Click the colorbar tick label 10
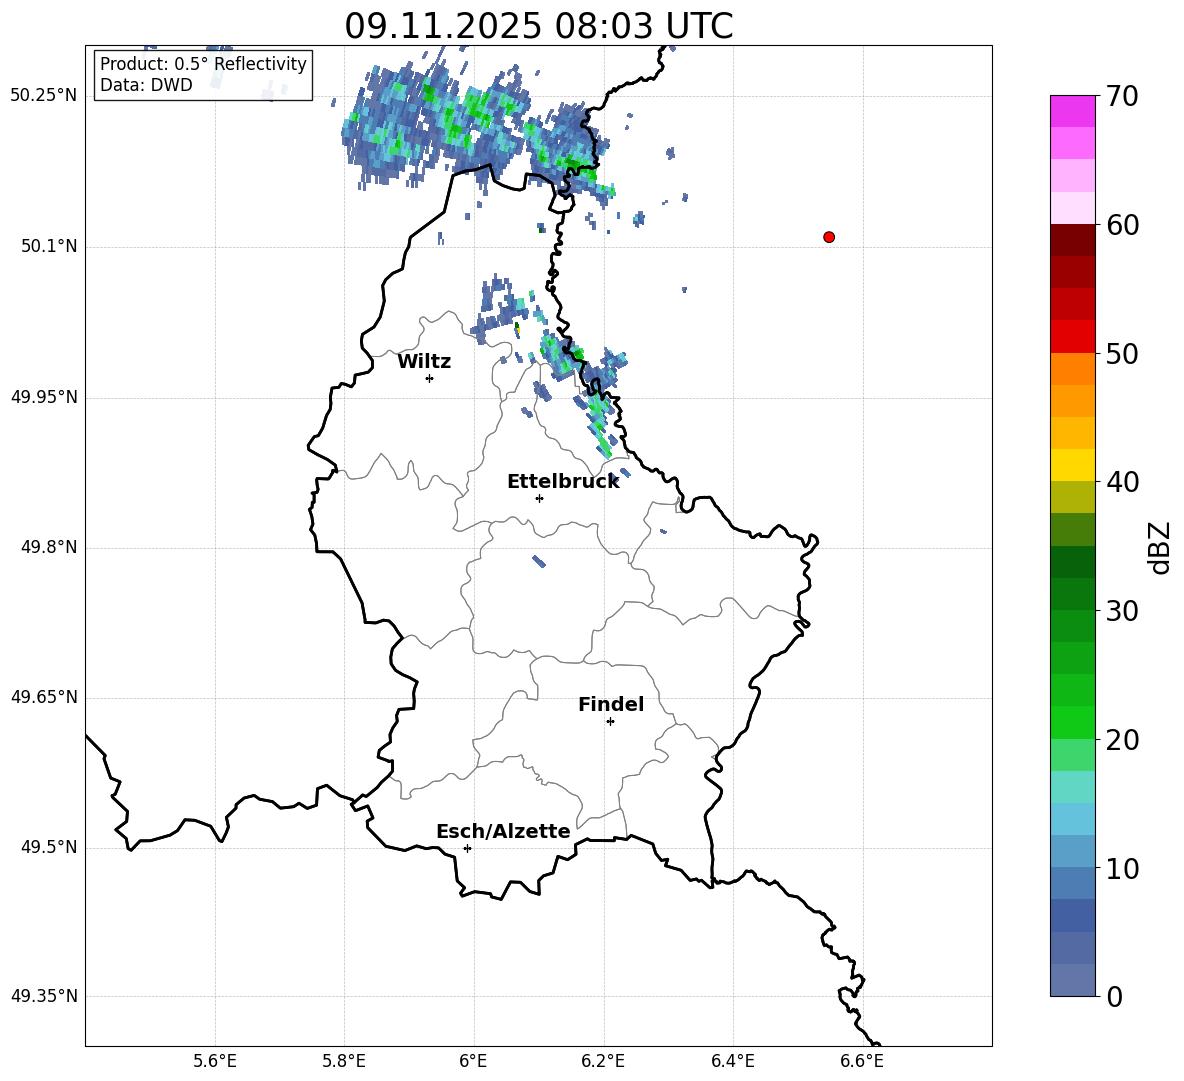 [1122, 868]
